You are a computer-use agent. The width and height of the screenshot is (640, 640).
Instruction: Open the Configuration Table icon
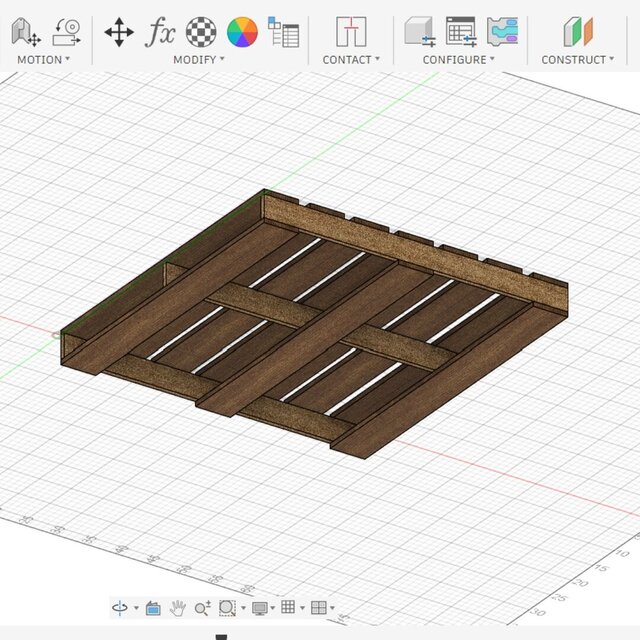461,32
